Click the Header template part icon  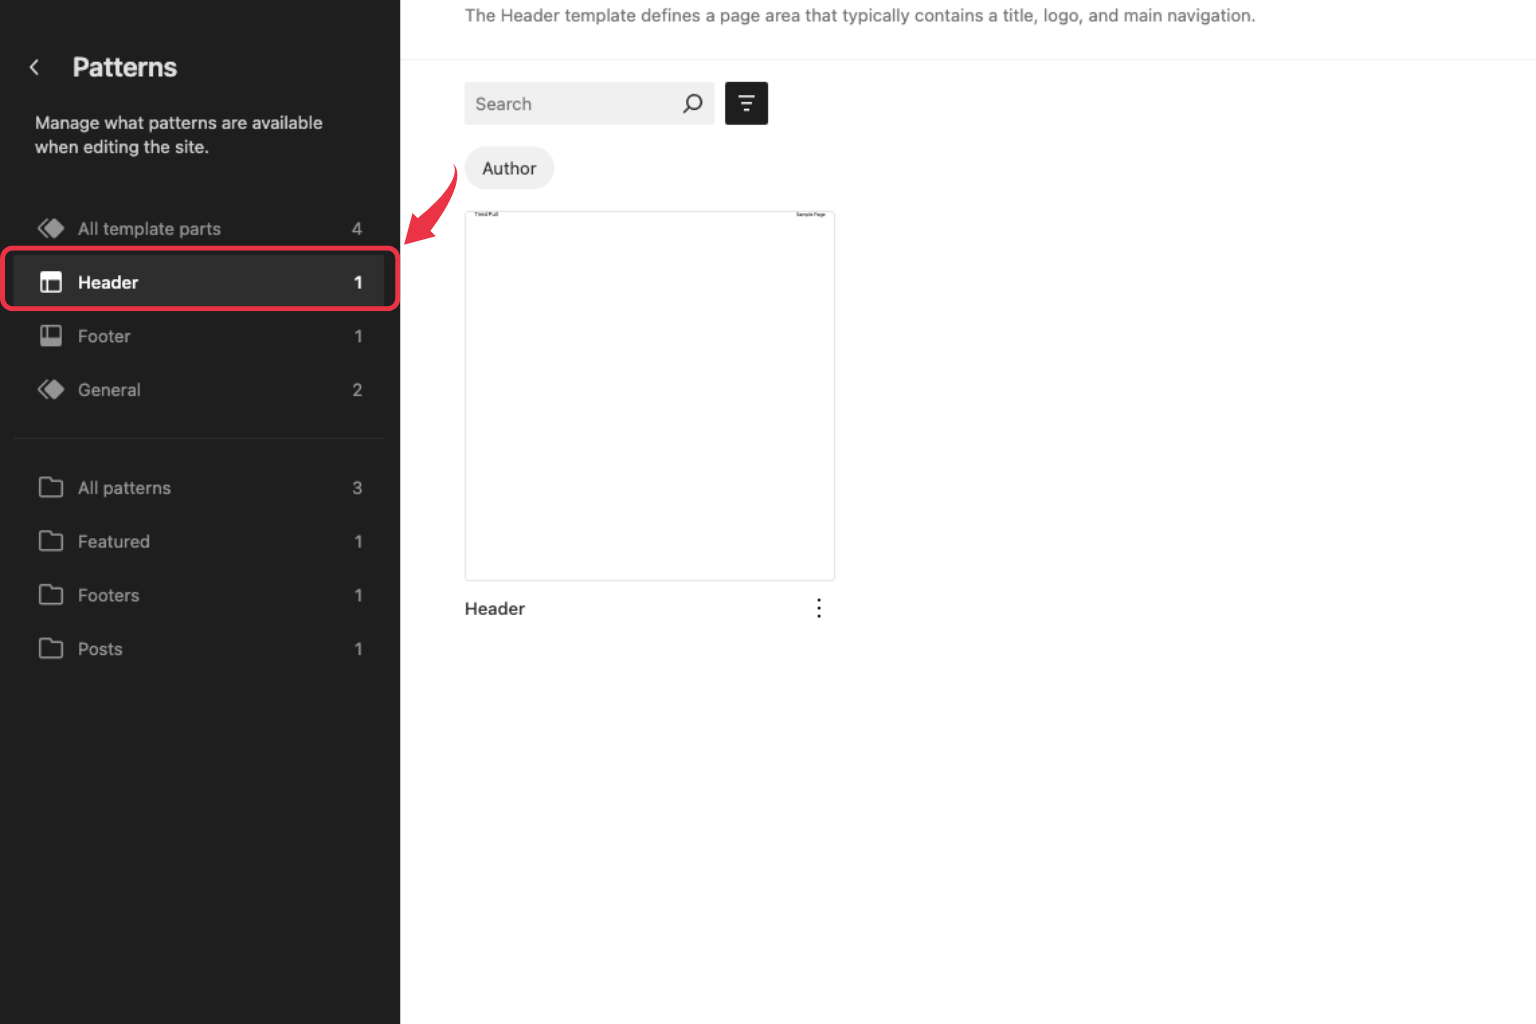(x=51, y=282)
